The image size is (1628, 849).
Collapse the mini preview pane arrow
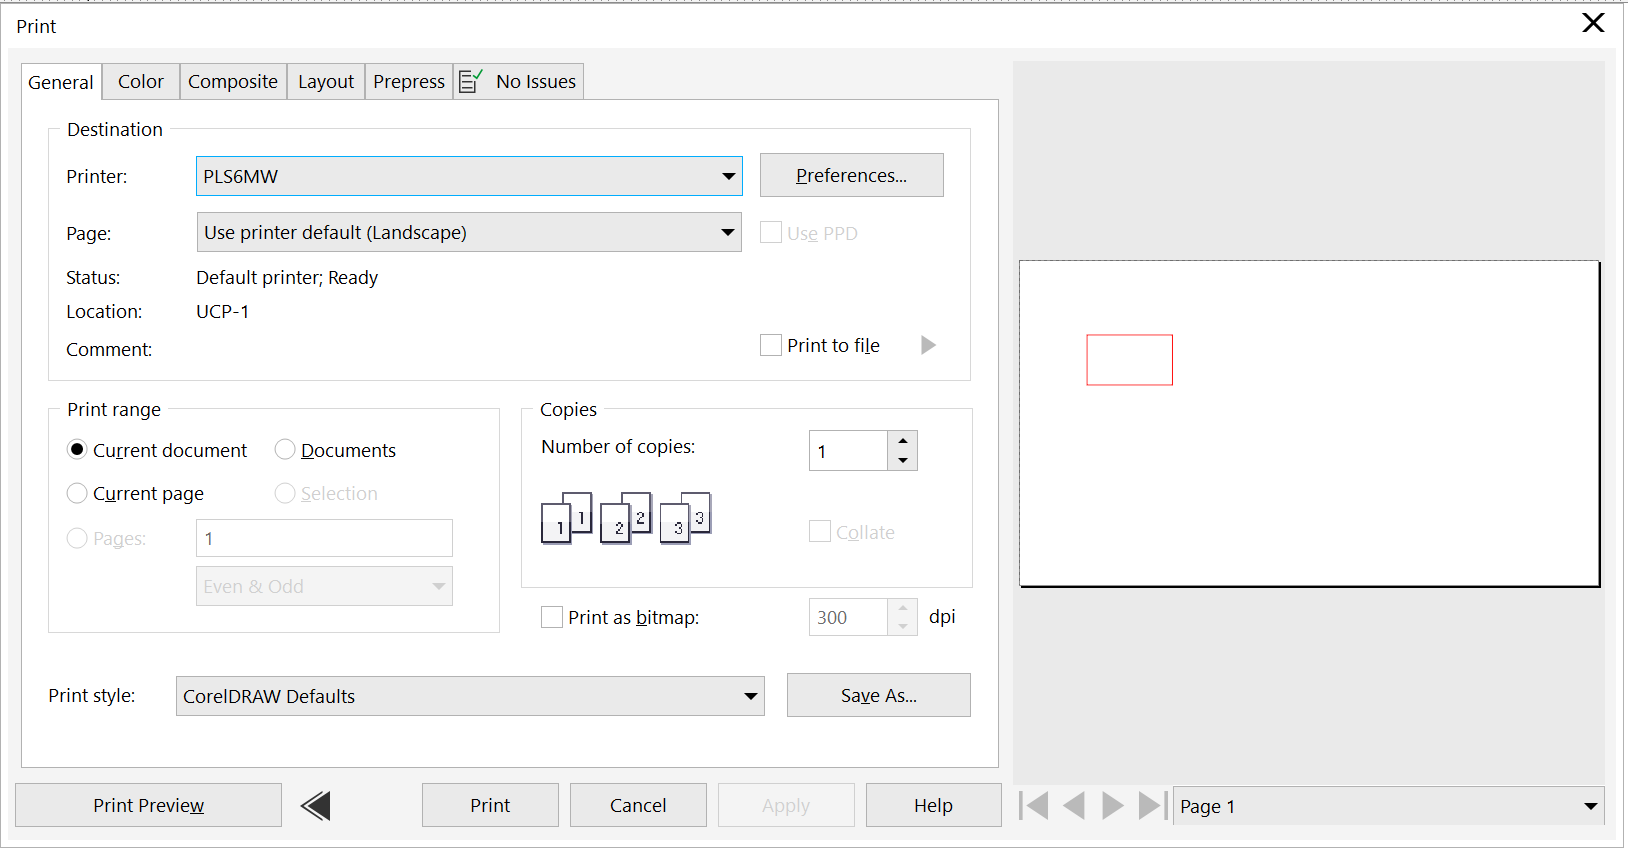316,805
